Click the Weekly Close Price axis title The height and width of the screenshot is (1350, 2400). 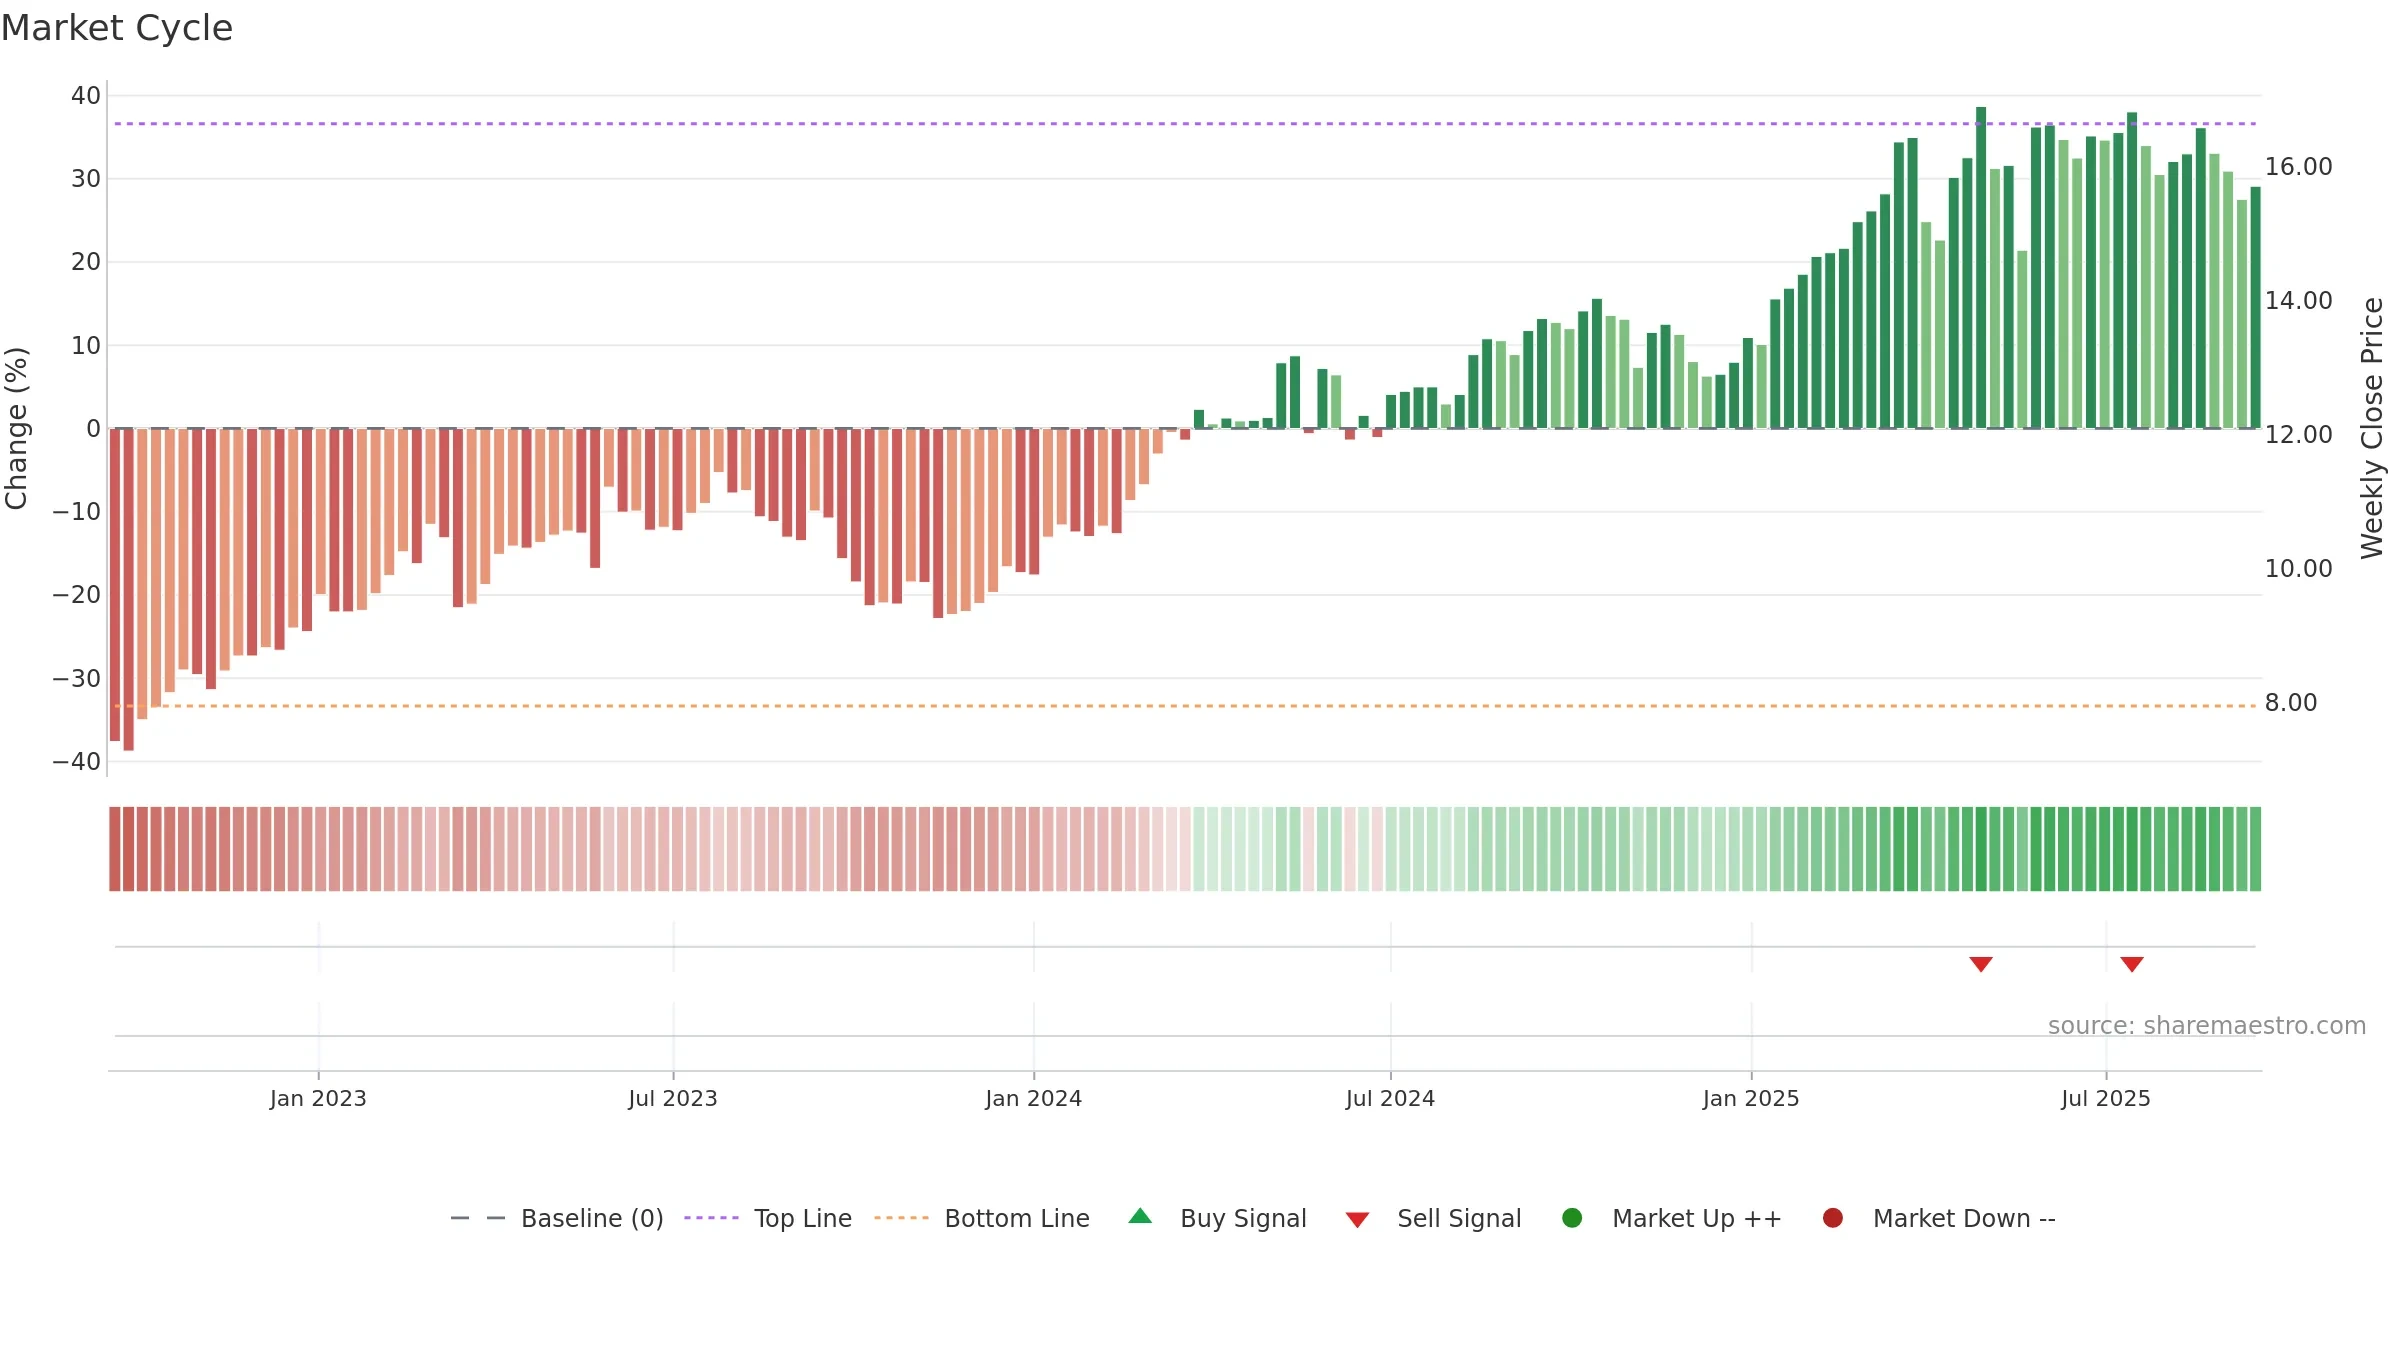pos(2372,428)
